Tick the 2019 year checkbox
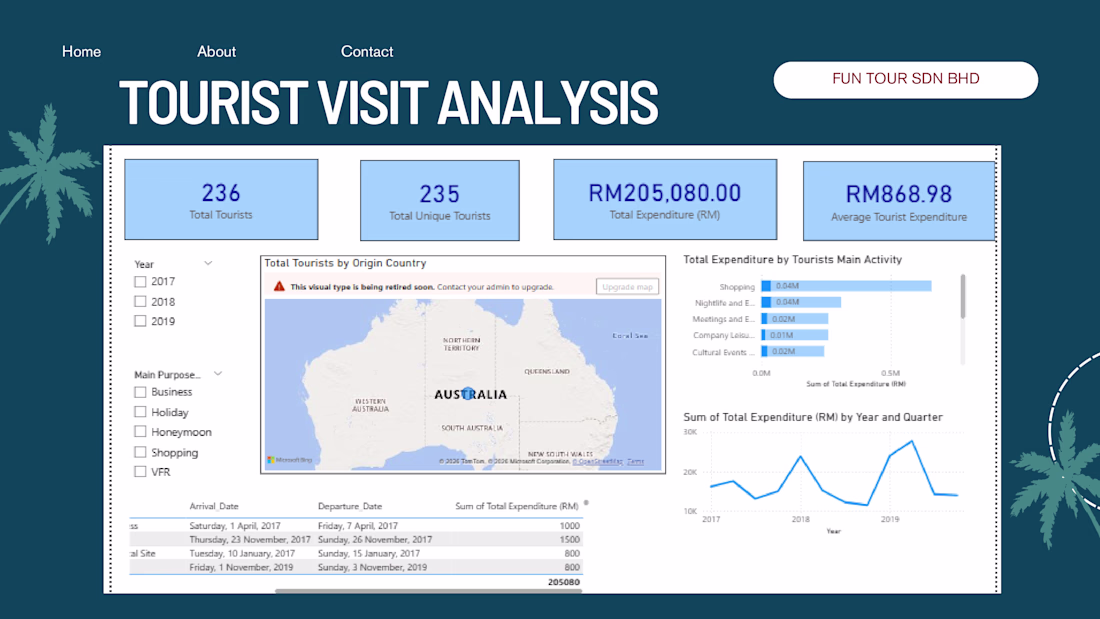 tap(140, 321)
